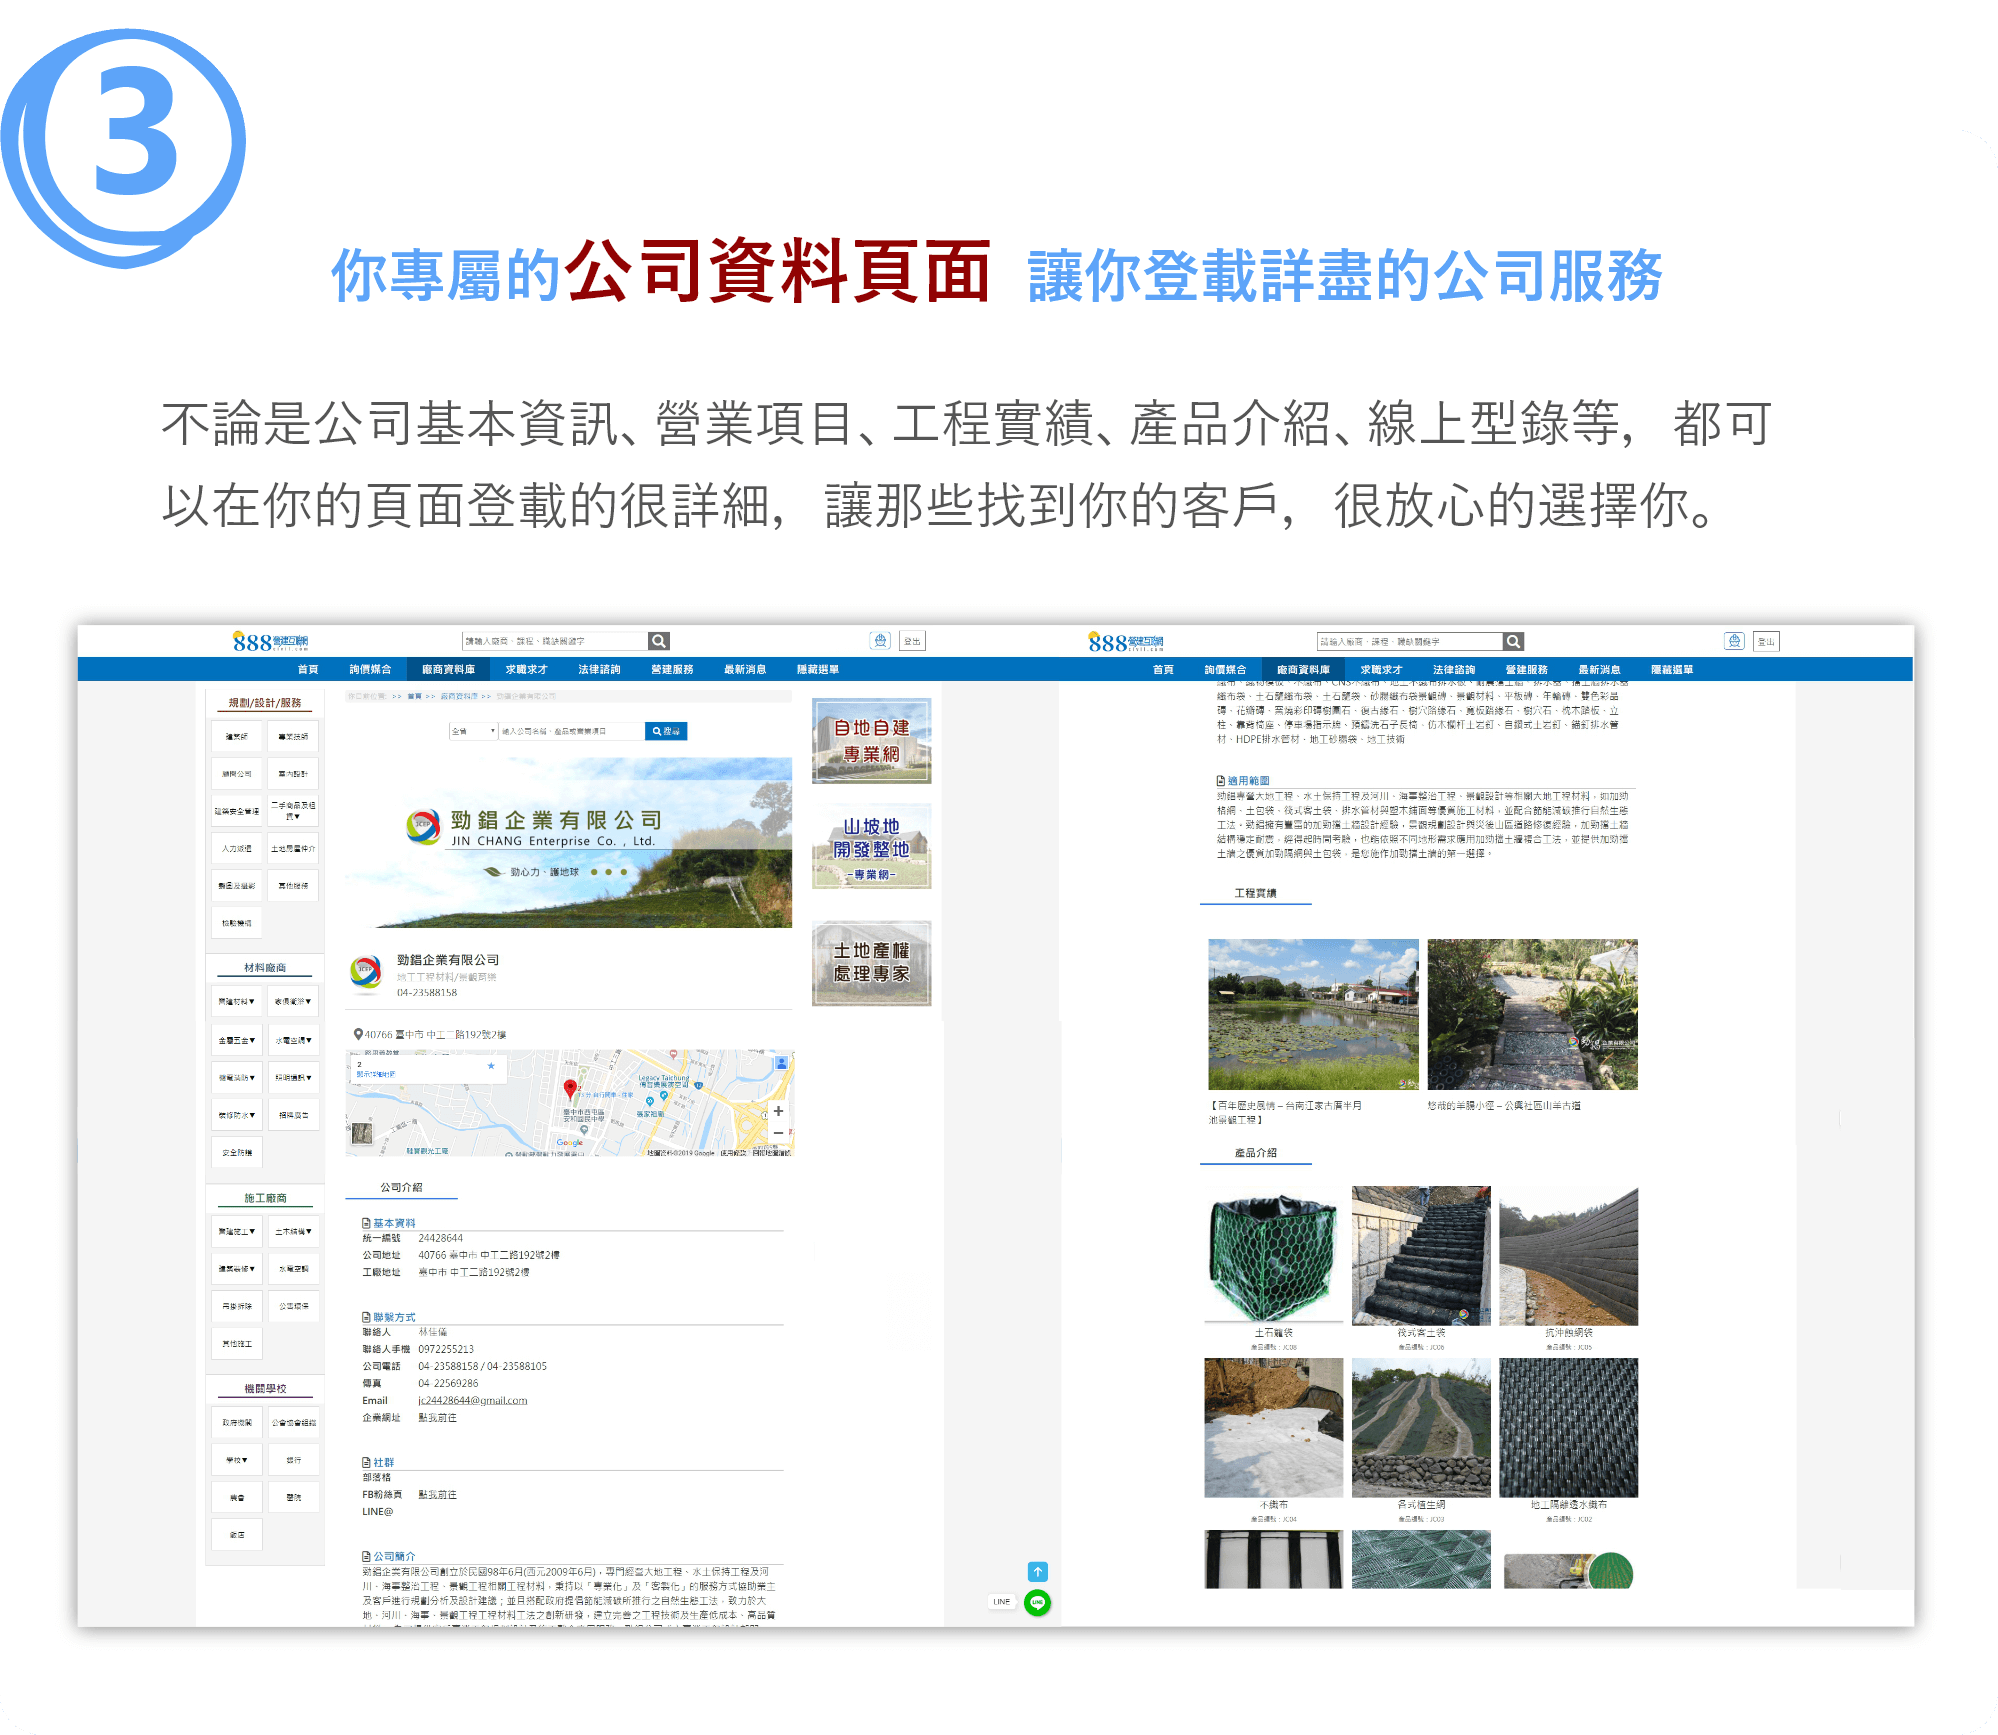The width and height of the screenshot is (1998, 1735).
Task: Open the 各式植生網 product image
Action: pyautogui.click(x=1421, y=1428)
